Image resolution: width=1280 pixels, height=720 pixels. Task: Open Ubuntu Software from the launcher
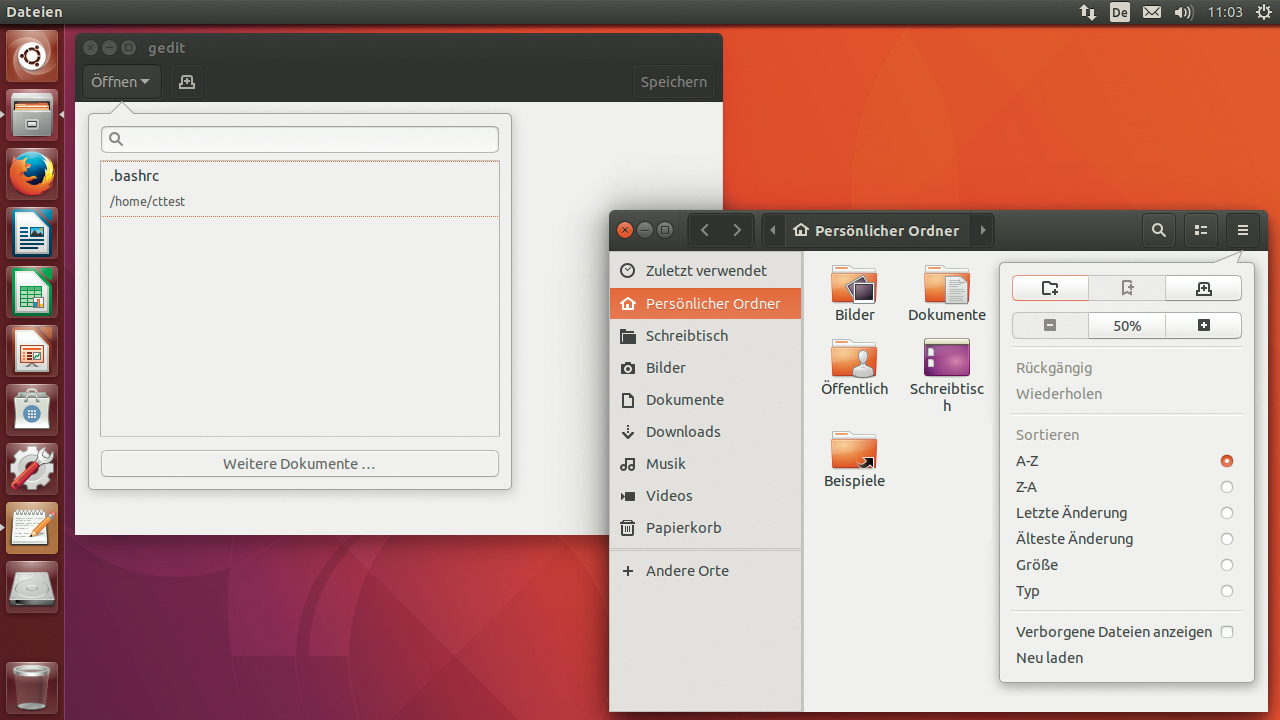[33, 411]
